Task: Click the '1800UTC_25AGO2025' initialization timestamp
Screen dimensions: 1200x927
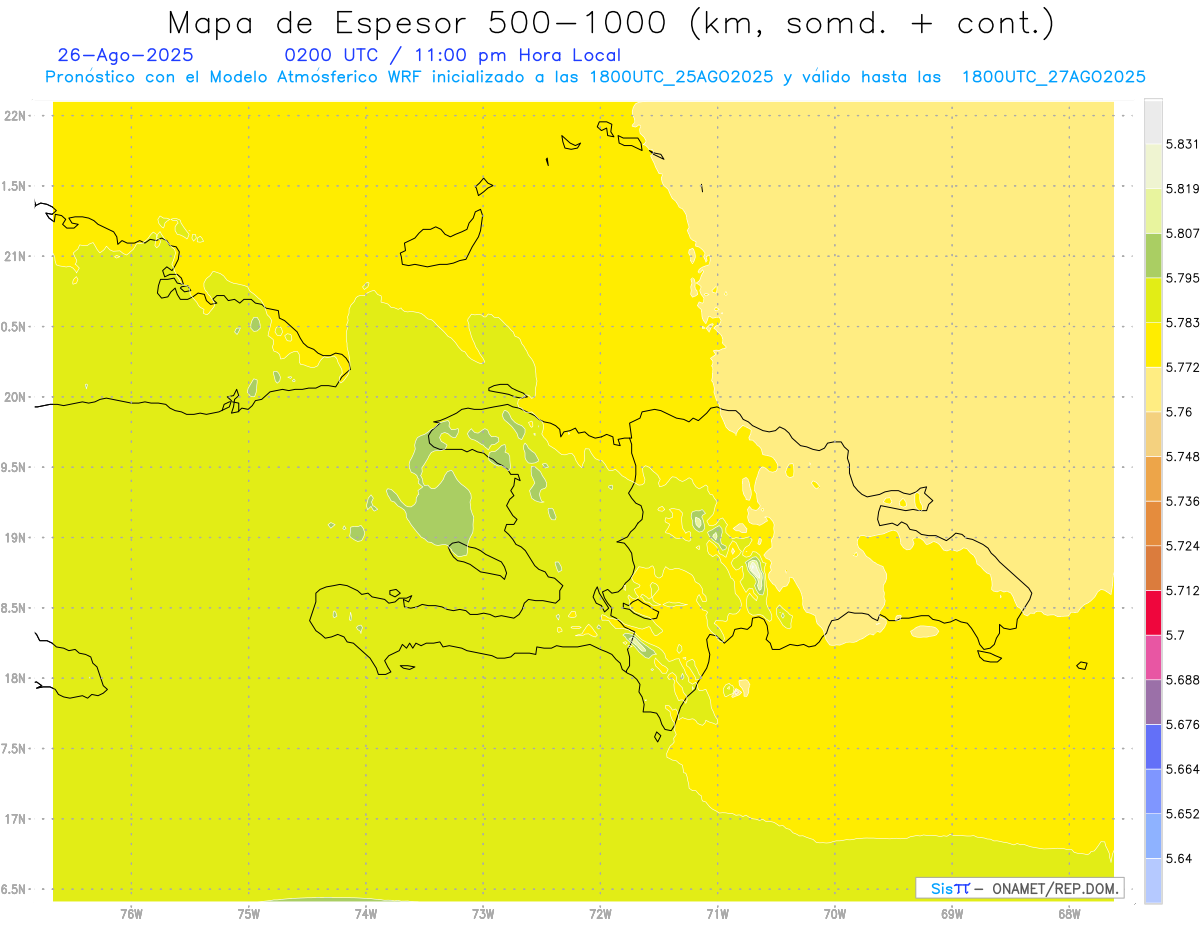Action: point(680,77)
